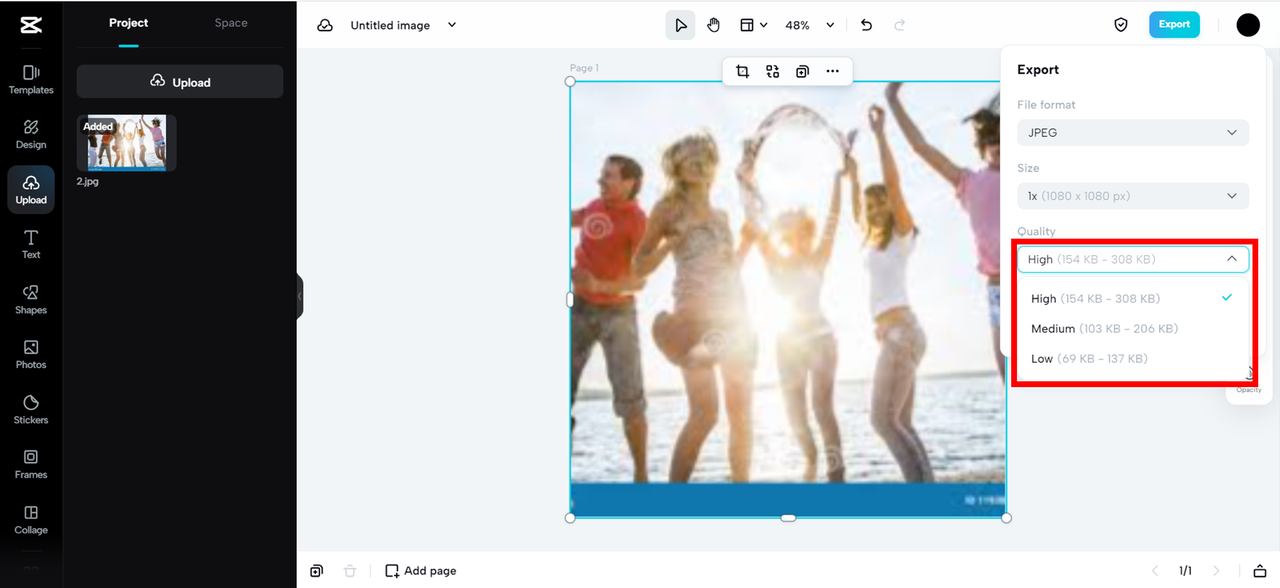Image resolution: width=1280 pixels, height=588 pixels.
Task: Click the Export button
Action: tap(1174, 24)
